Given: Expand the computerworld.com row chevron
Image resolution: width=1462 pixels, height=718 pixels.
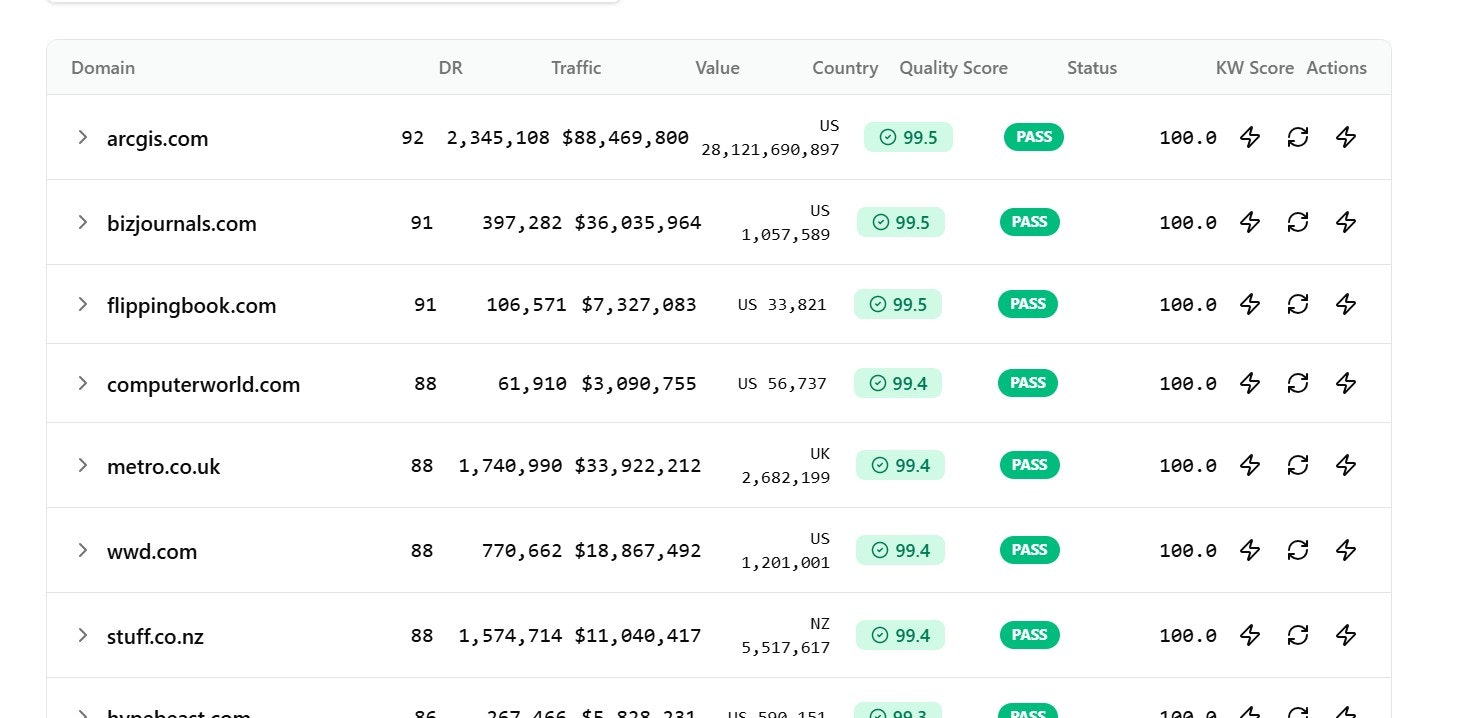Looking at the screenshot, I should coord(83,382).
